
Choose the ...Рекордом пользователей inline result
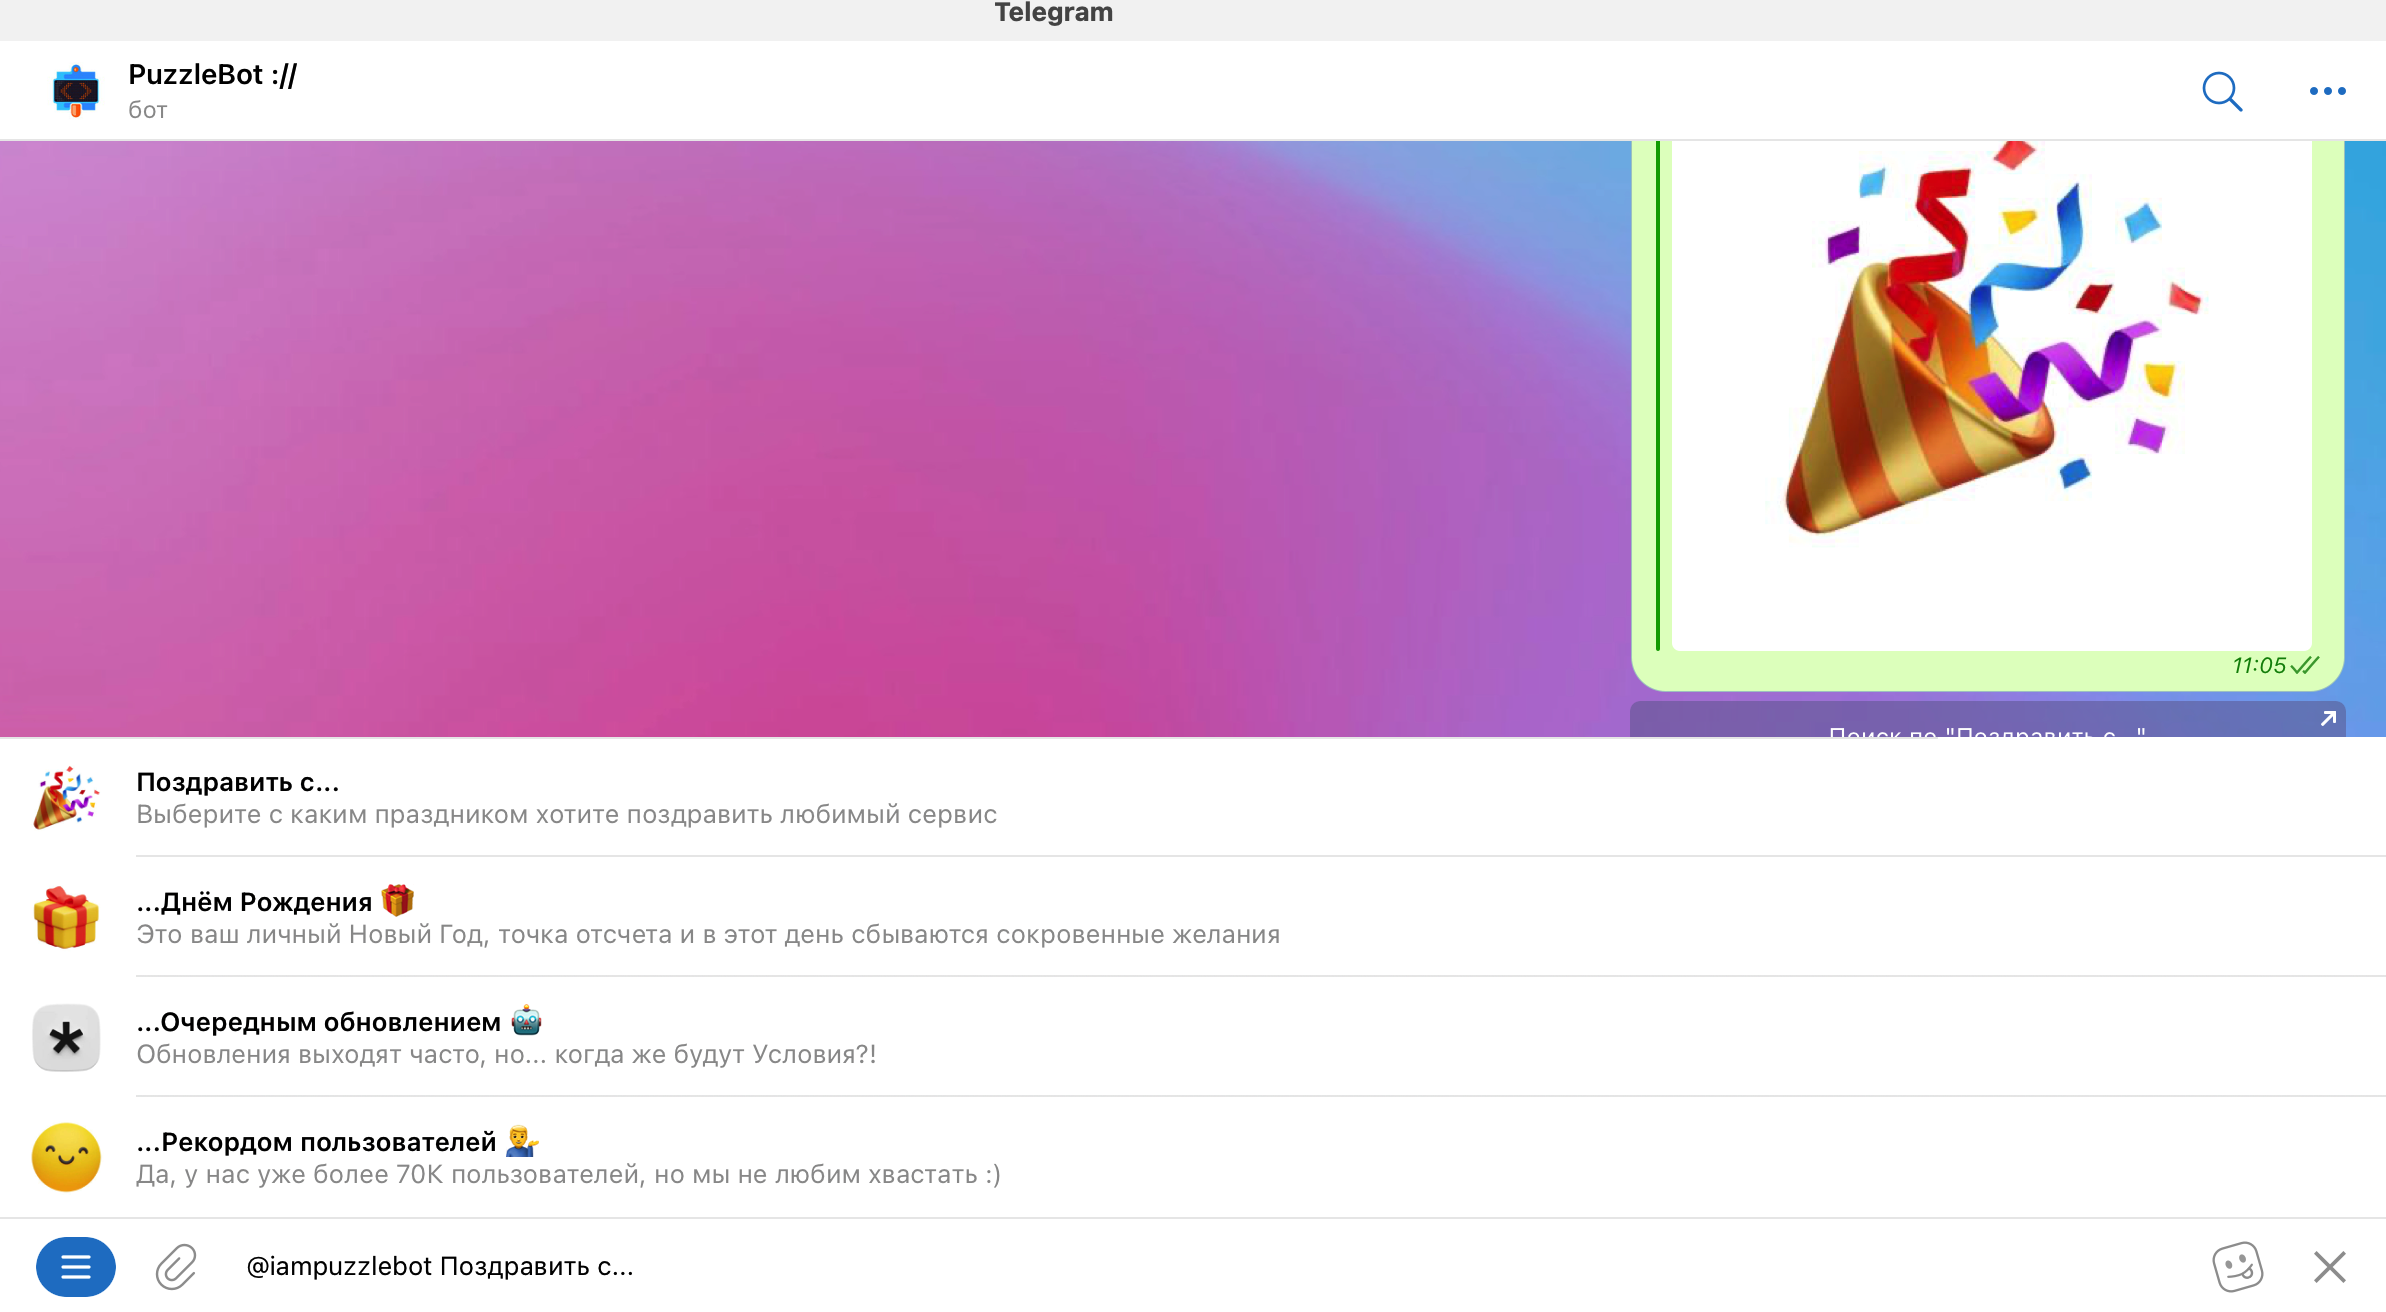point(1193,1158)
